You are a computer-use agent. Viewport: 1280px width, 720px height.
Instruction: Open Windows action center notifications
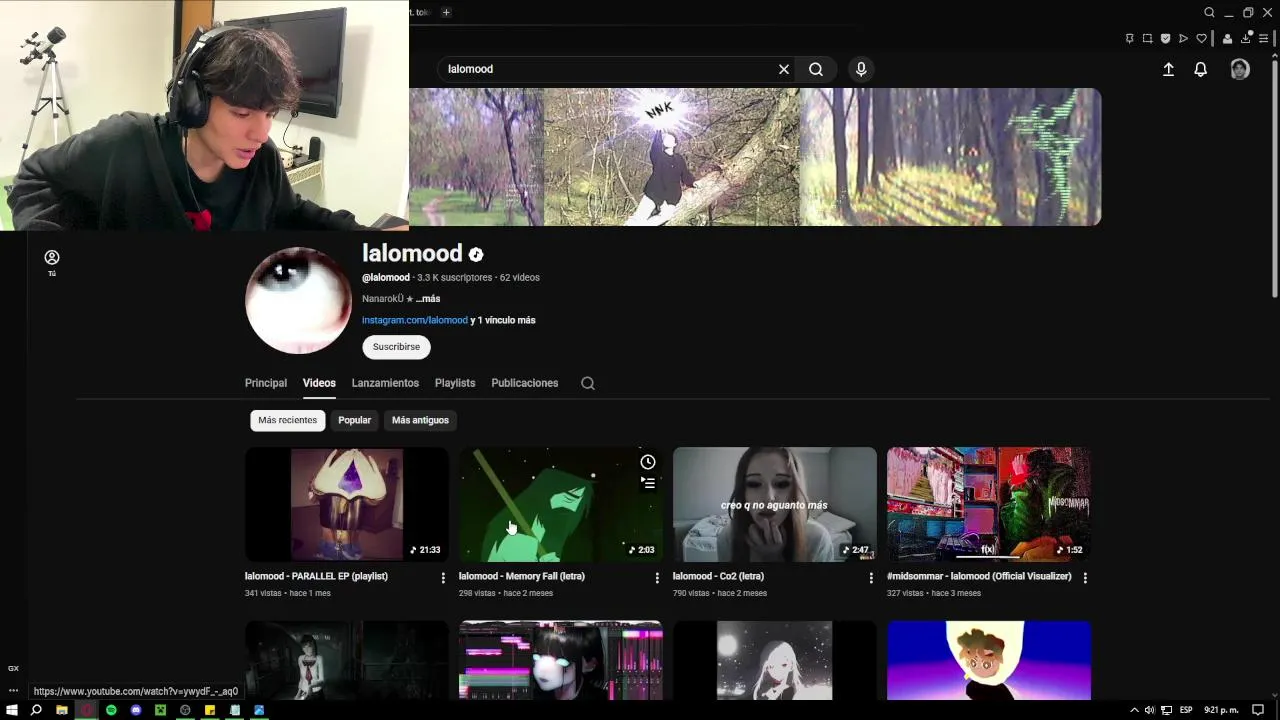coord(1258,710)
